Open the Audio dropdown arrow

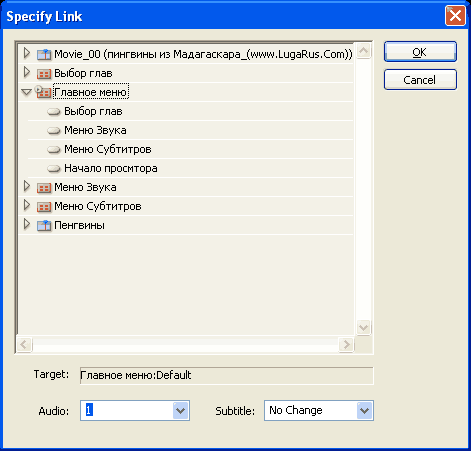pos(181,411)
